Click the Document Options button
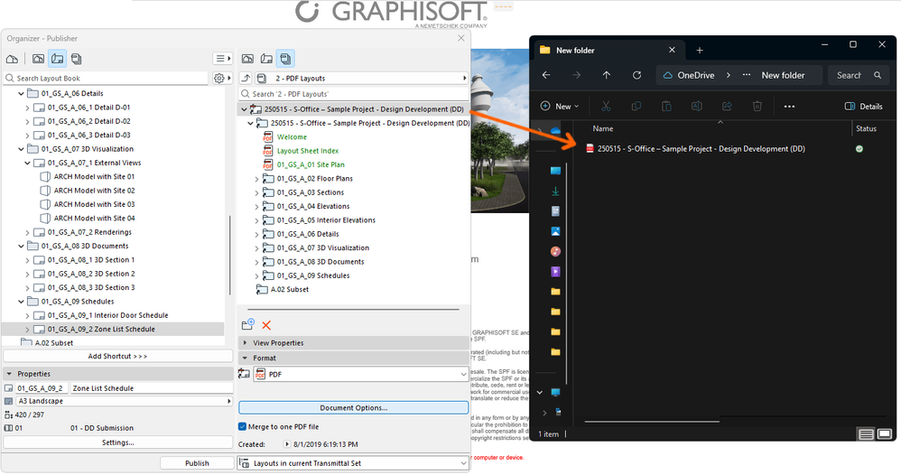The height and width of the screenshot is (476, 901). pyautogui.click(x=353, y=407)
